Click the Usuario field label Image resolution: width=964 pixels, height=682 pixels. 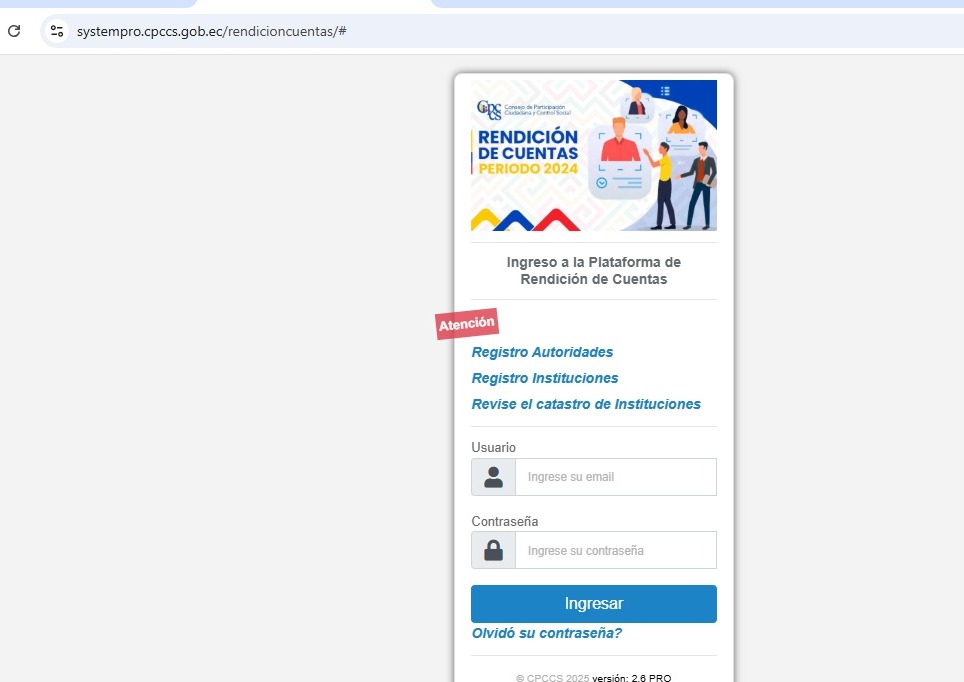point(493,447)
